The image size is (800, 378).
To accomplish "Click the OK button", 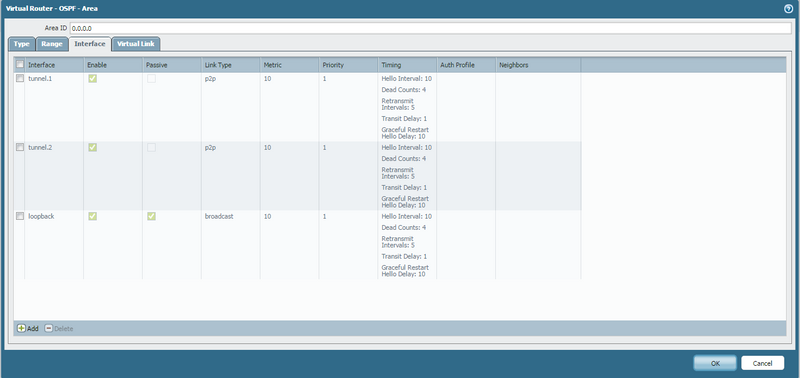I will coord(715,363).
